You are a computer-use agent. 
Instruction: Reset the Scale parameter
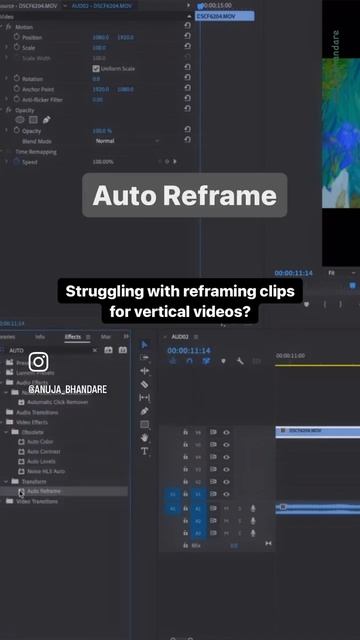pyautogui.click(x=187, y=47)
